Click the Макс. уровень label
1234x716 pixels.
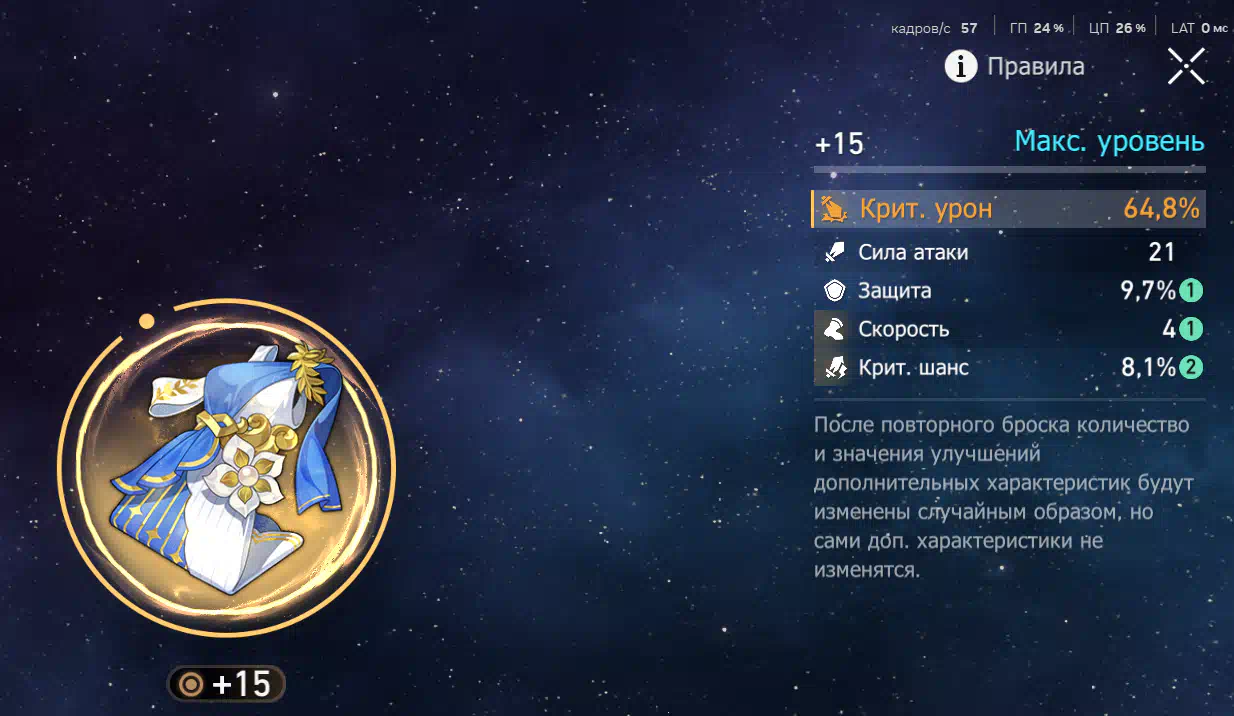point(1109,142)
